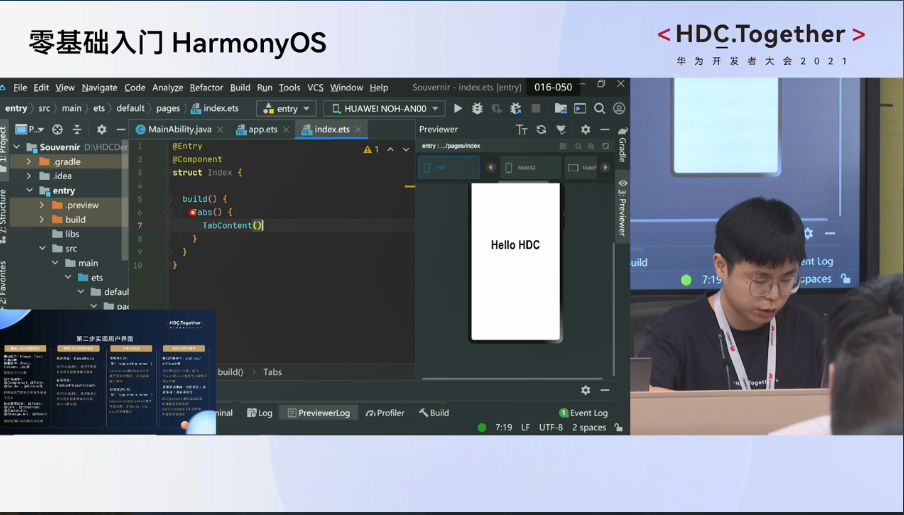Open the device manager screen icon
Screen dimensions: 904x515
(580, 108)
